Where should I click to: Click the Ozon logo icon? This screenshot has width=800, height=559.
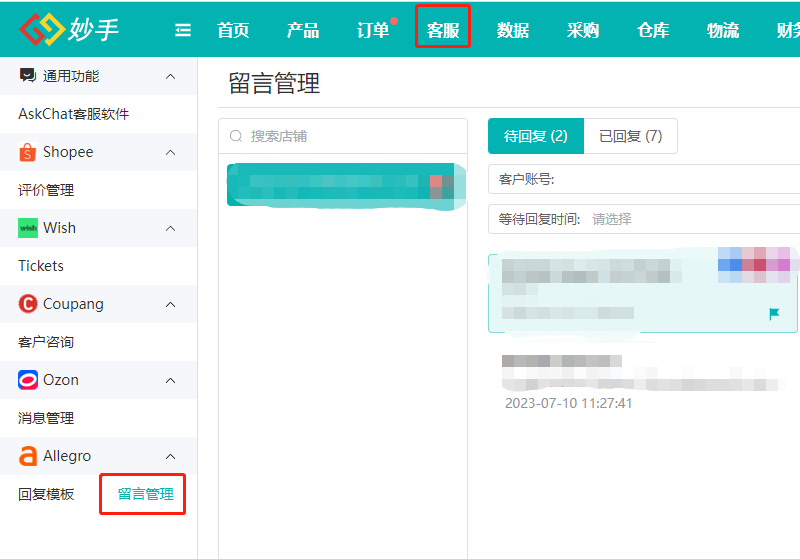coord(28,380)
